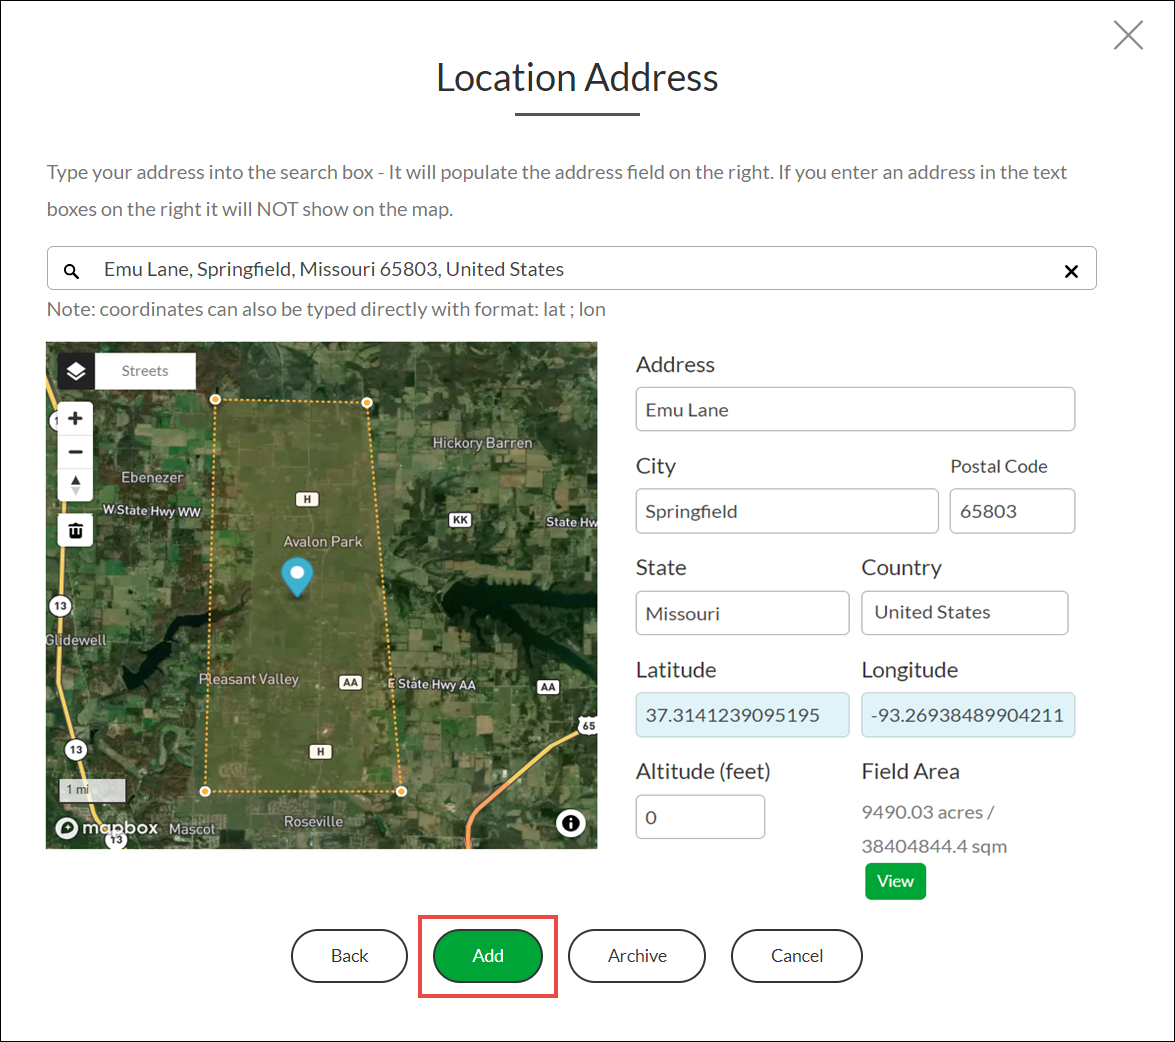Click the 9490.03 acres field area text
Viewport: 1175px width, 1042px height.
tap(928, 812)
